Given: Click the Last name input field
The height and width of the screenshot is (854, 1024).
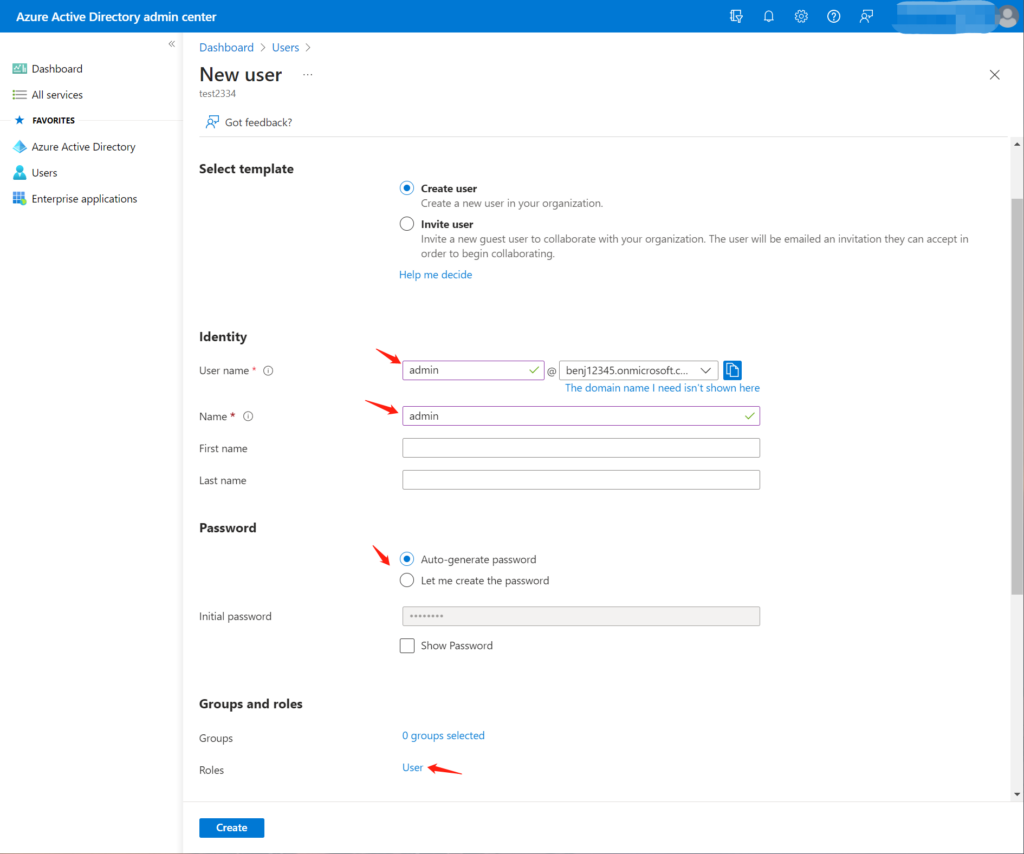Looking at the screenshot, I should click(581, 480).
